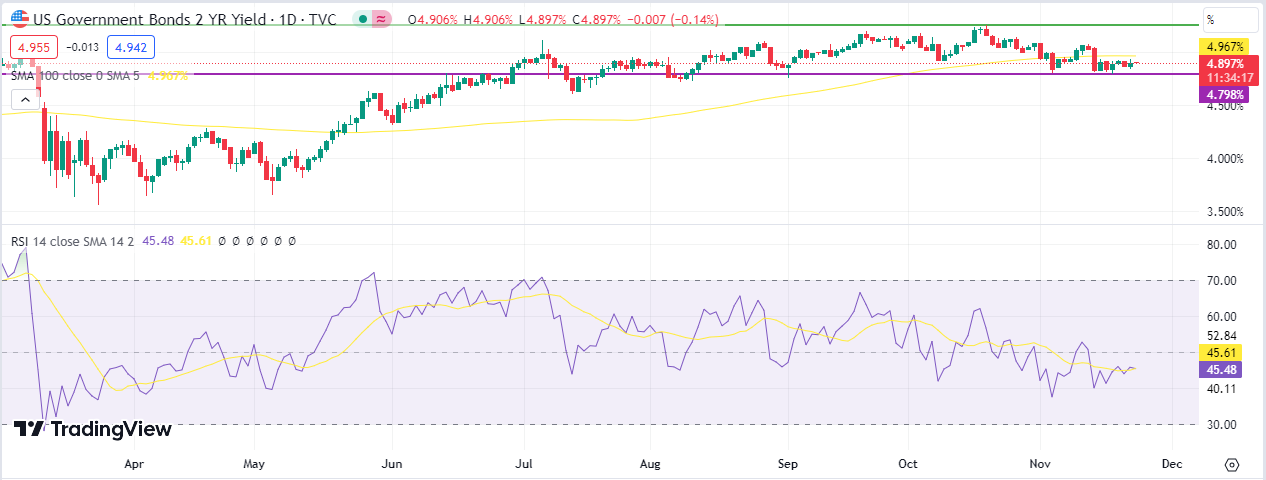Click the purple RSI value label 45.48
Screen dimensions: 1266x480
pos(1218,369)
